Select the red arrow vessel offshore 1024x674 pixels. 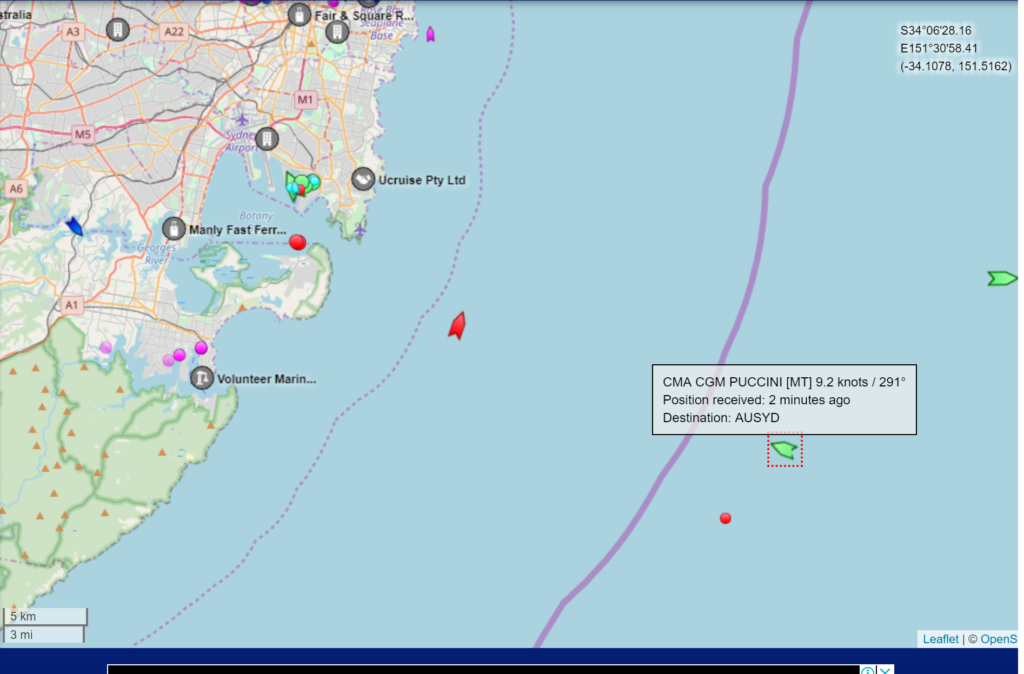tap(457, 326)
